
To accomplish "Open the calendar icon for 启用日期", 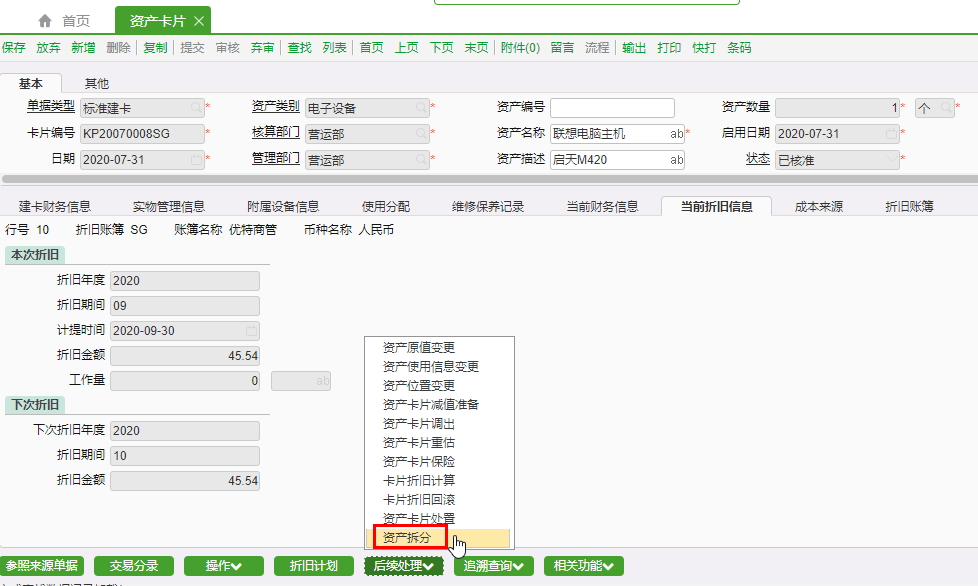I will click(890, 134).
